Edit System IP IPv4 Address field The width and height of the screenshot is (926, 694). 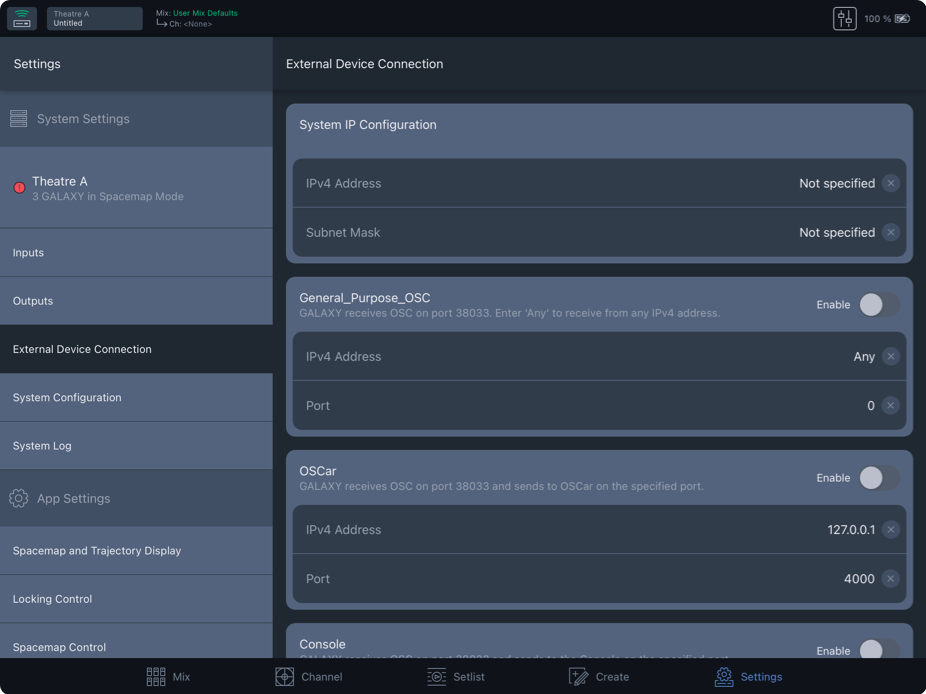pos(599,183)
